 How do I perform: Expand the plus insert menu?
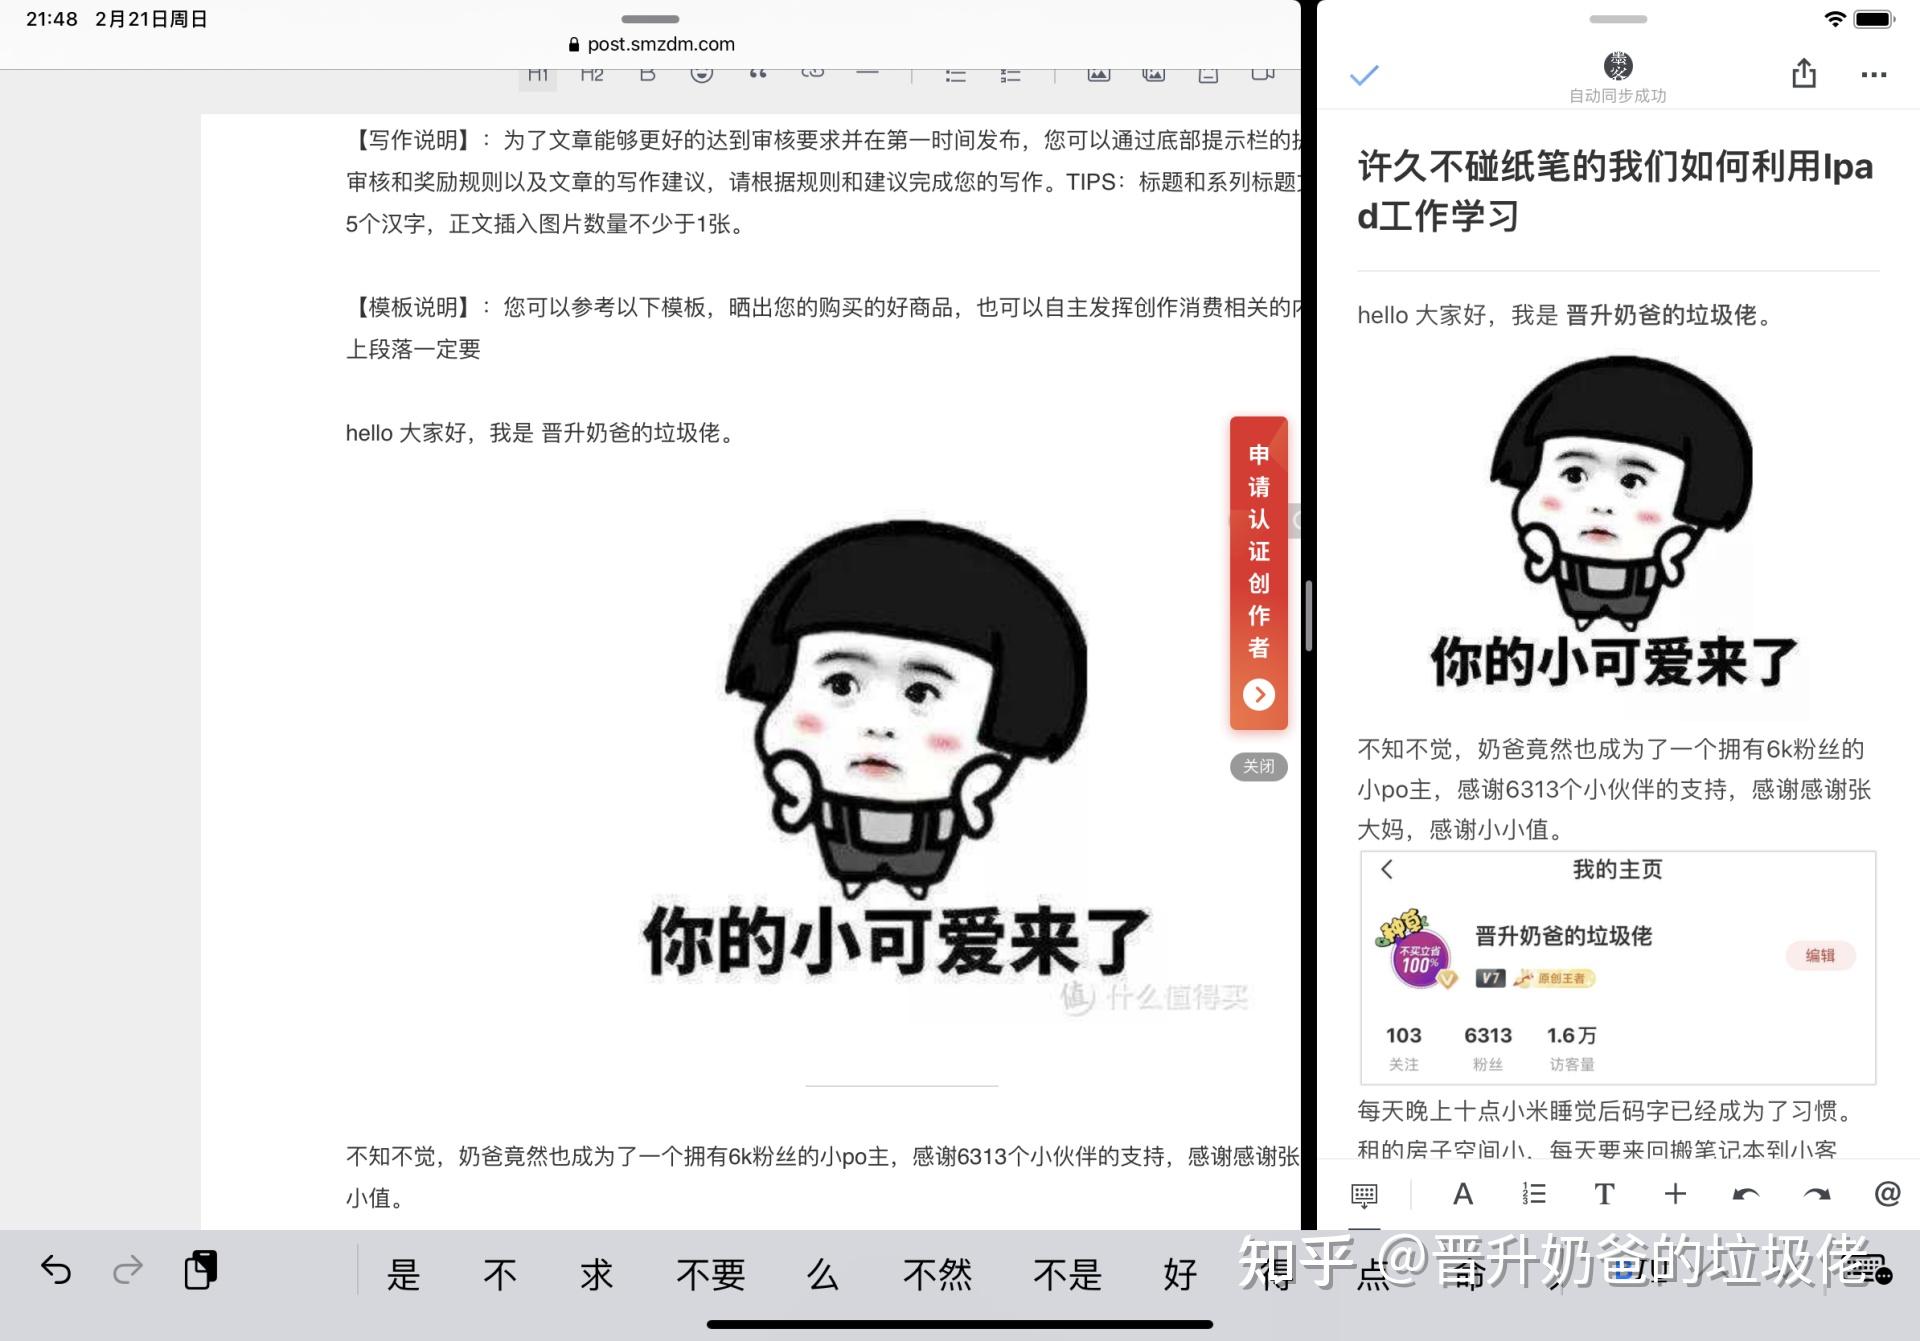(1675, 1194)
